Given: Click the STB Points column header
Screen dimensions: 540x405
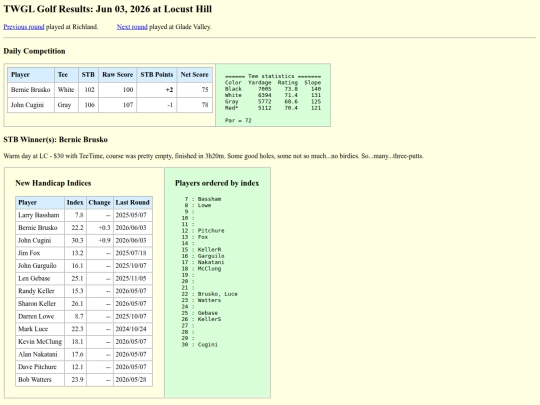Looking at the screenshot, I should [x=157, y=75].
